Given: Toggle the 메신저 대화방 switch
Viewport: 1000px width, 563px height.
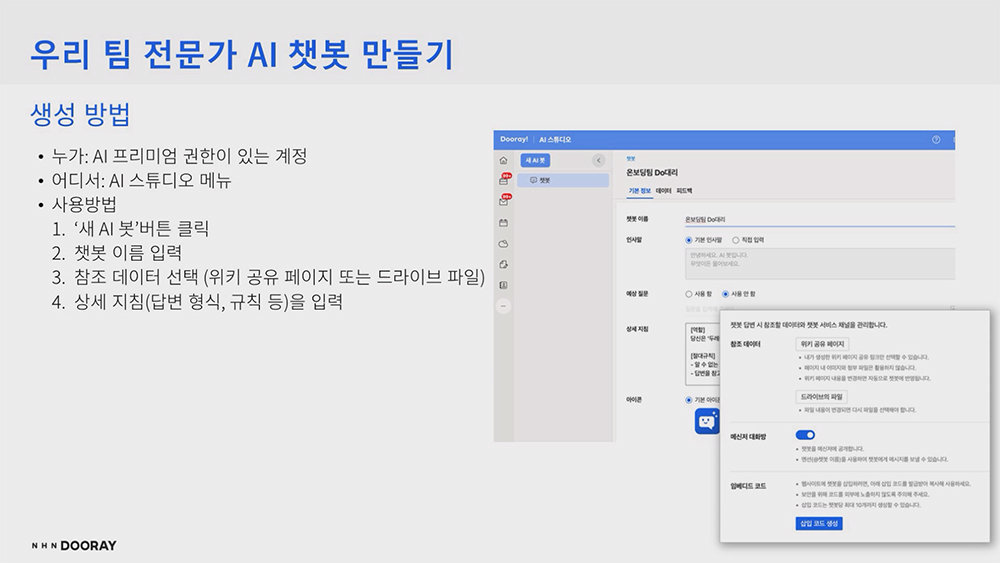Looking at the screenshot, I should (x=805, y=435).
